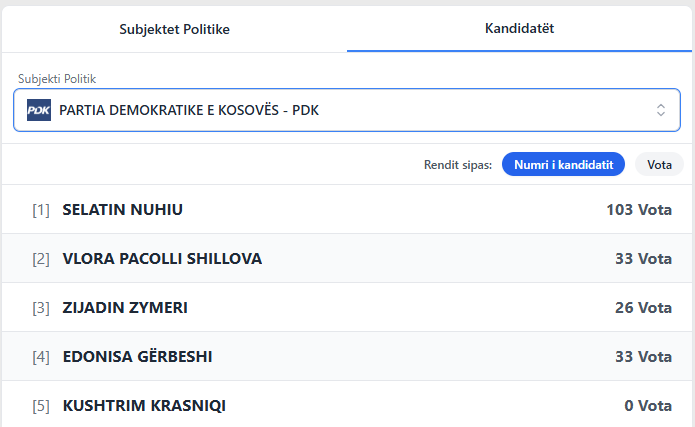Sort candidates by Vota
The width and height of the screenshot is (695, 427).
click(659, 164)
